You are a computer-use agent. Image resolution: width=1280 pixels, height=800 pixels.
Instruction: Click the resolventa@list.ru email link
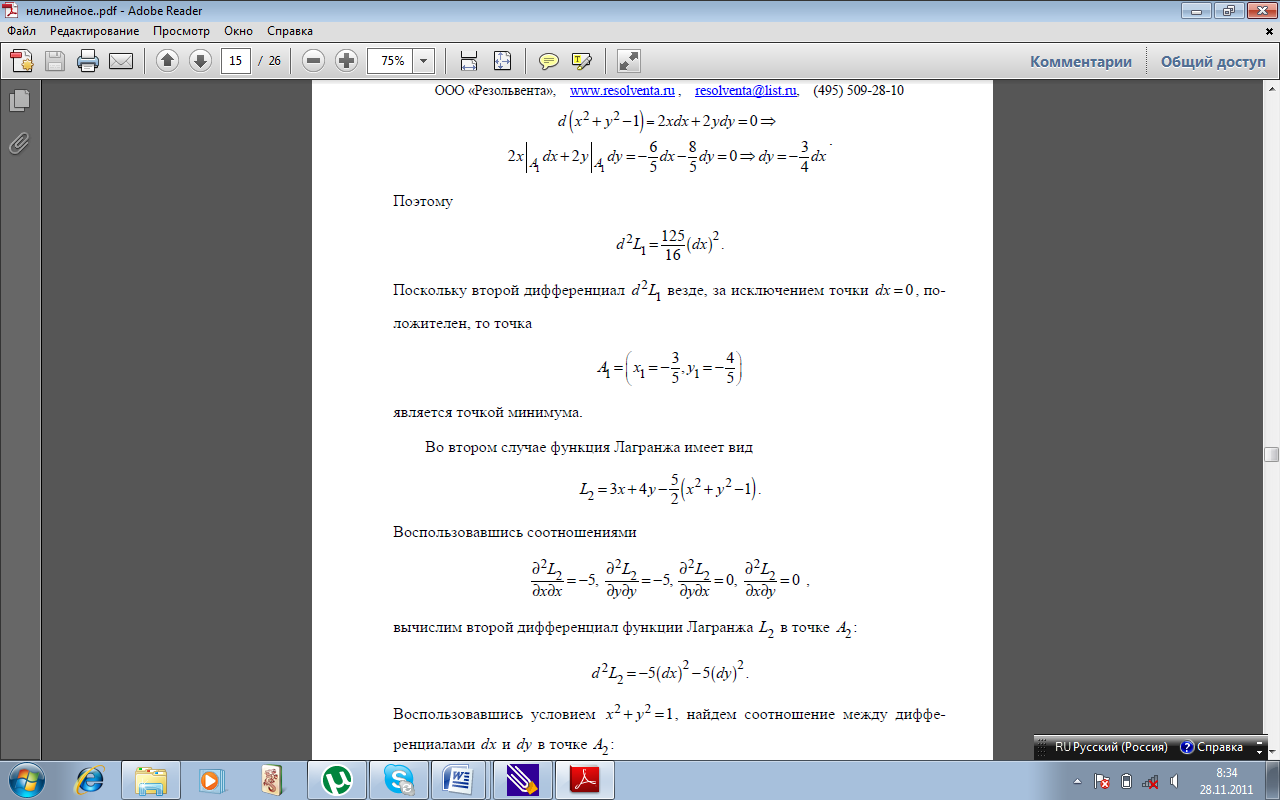(x=746, y=90)
